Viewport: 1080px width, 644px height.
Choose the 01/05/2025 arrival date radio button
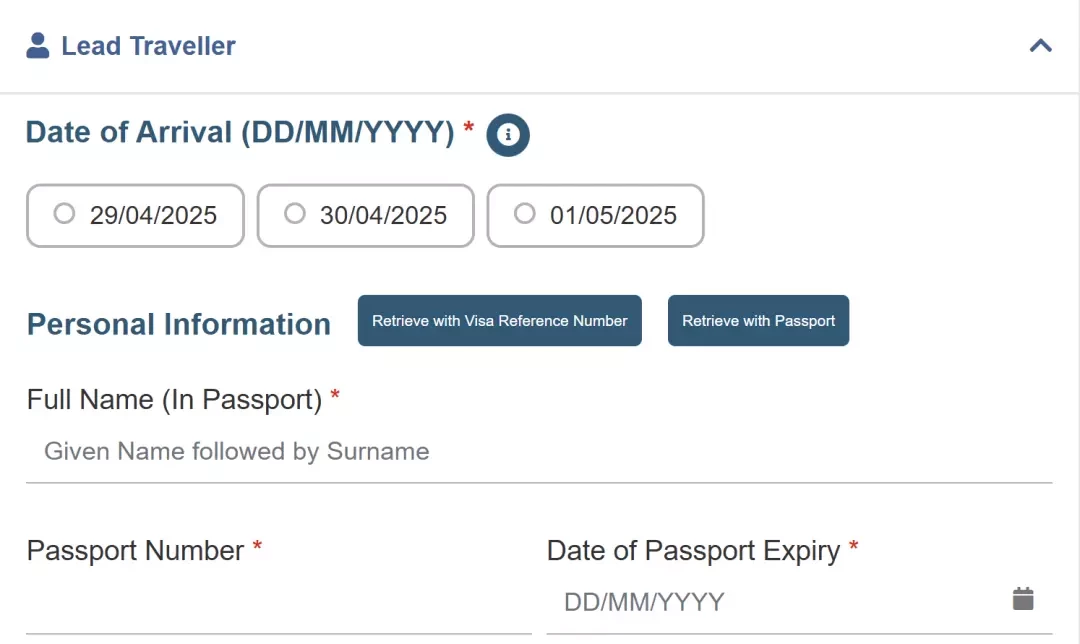coord(524,214)
